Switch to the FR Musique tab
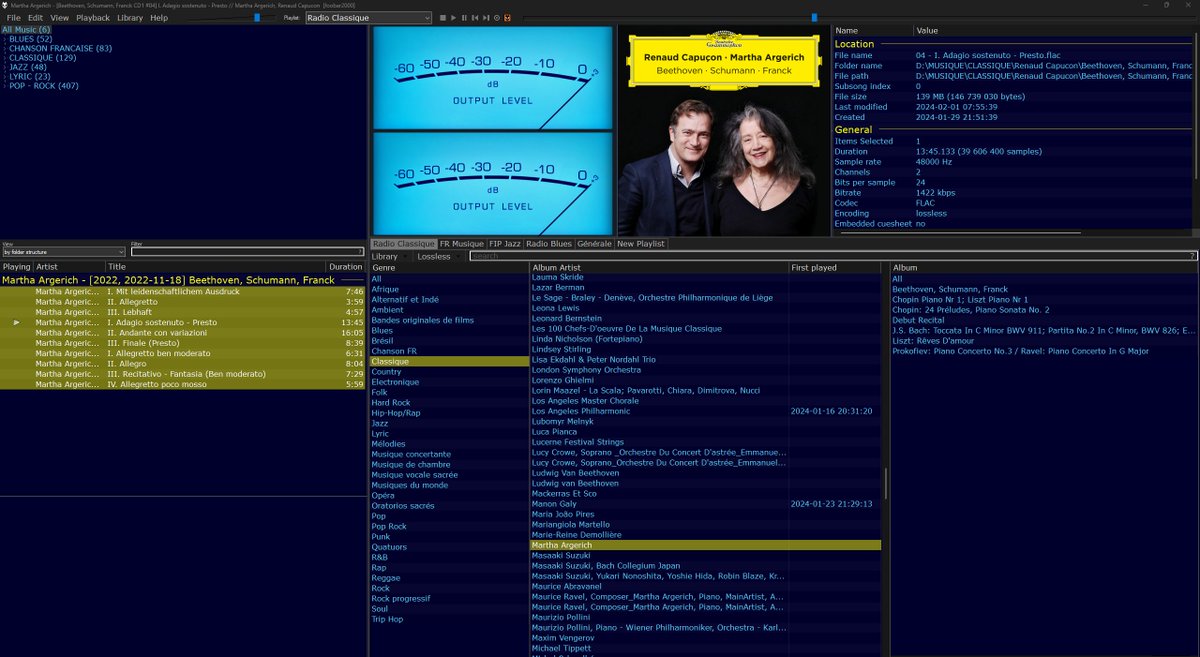Image resolution: width=1200 pixels, height=657 pixels. coord(462,243)
